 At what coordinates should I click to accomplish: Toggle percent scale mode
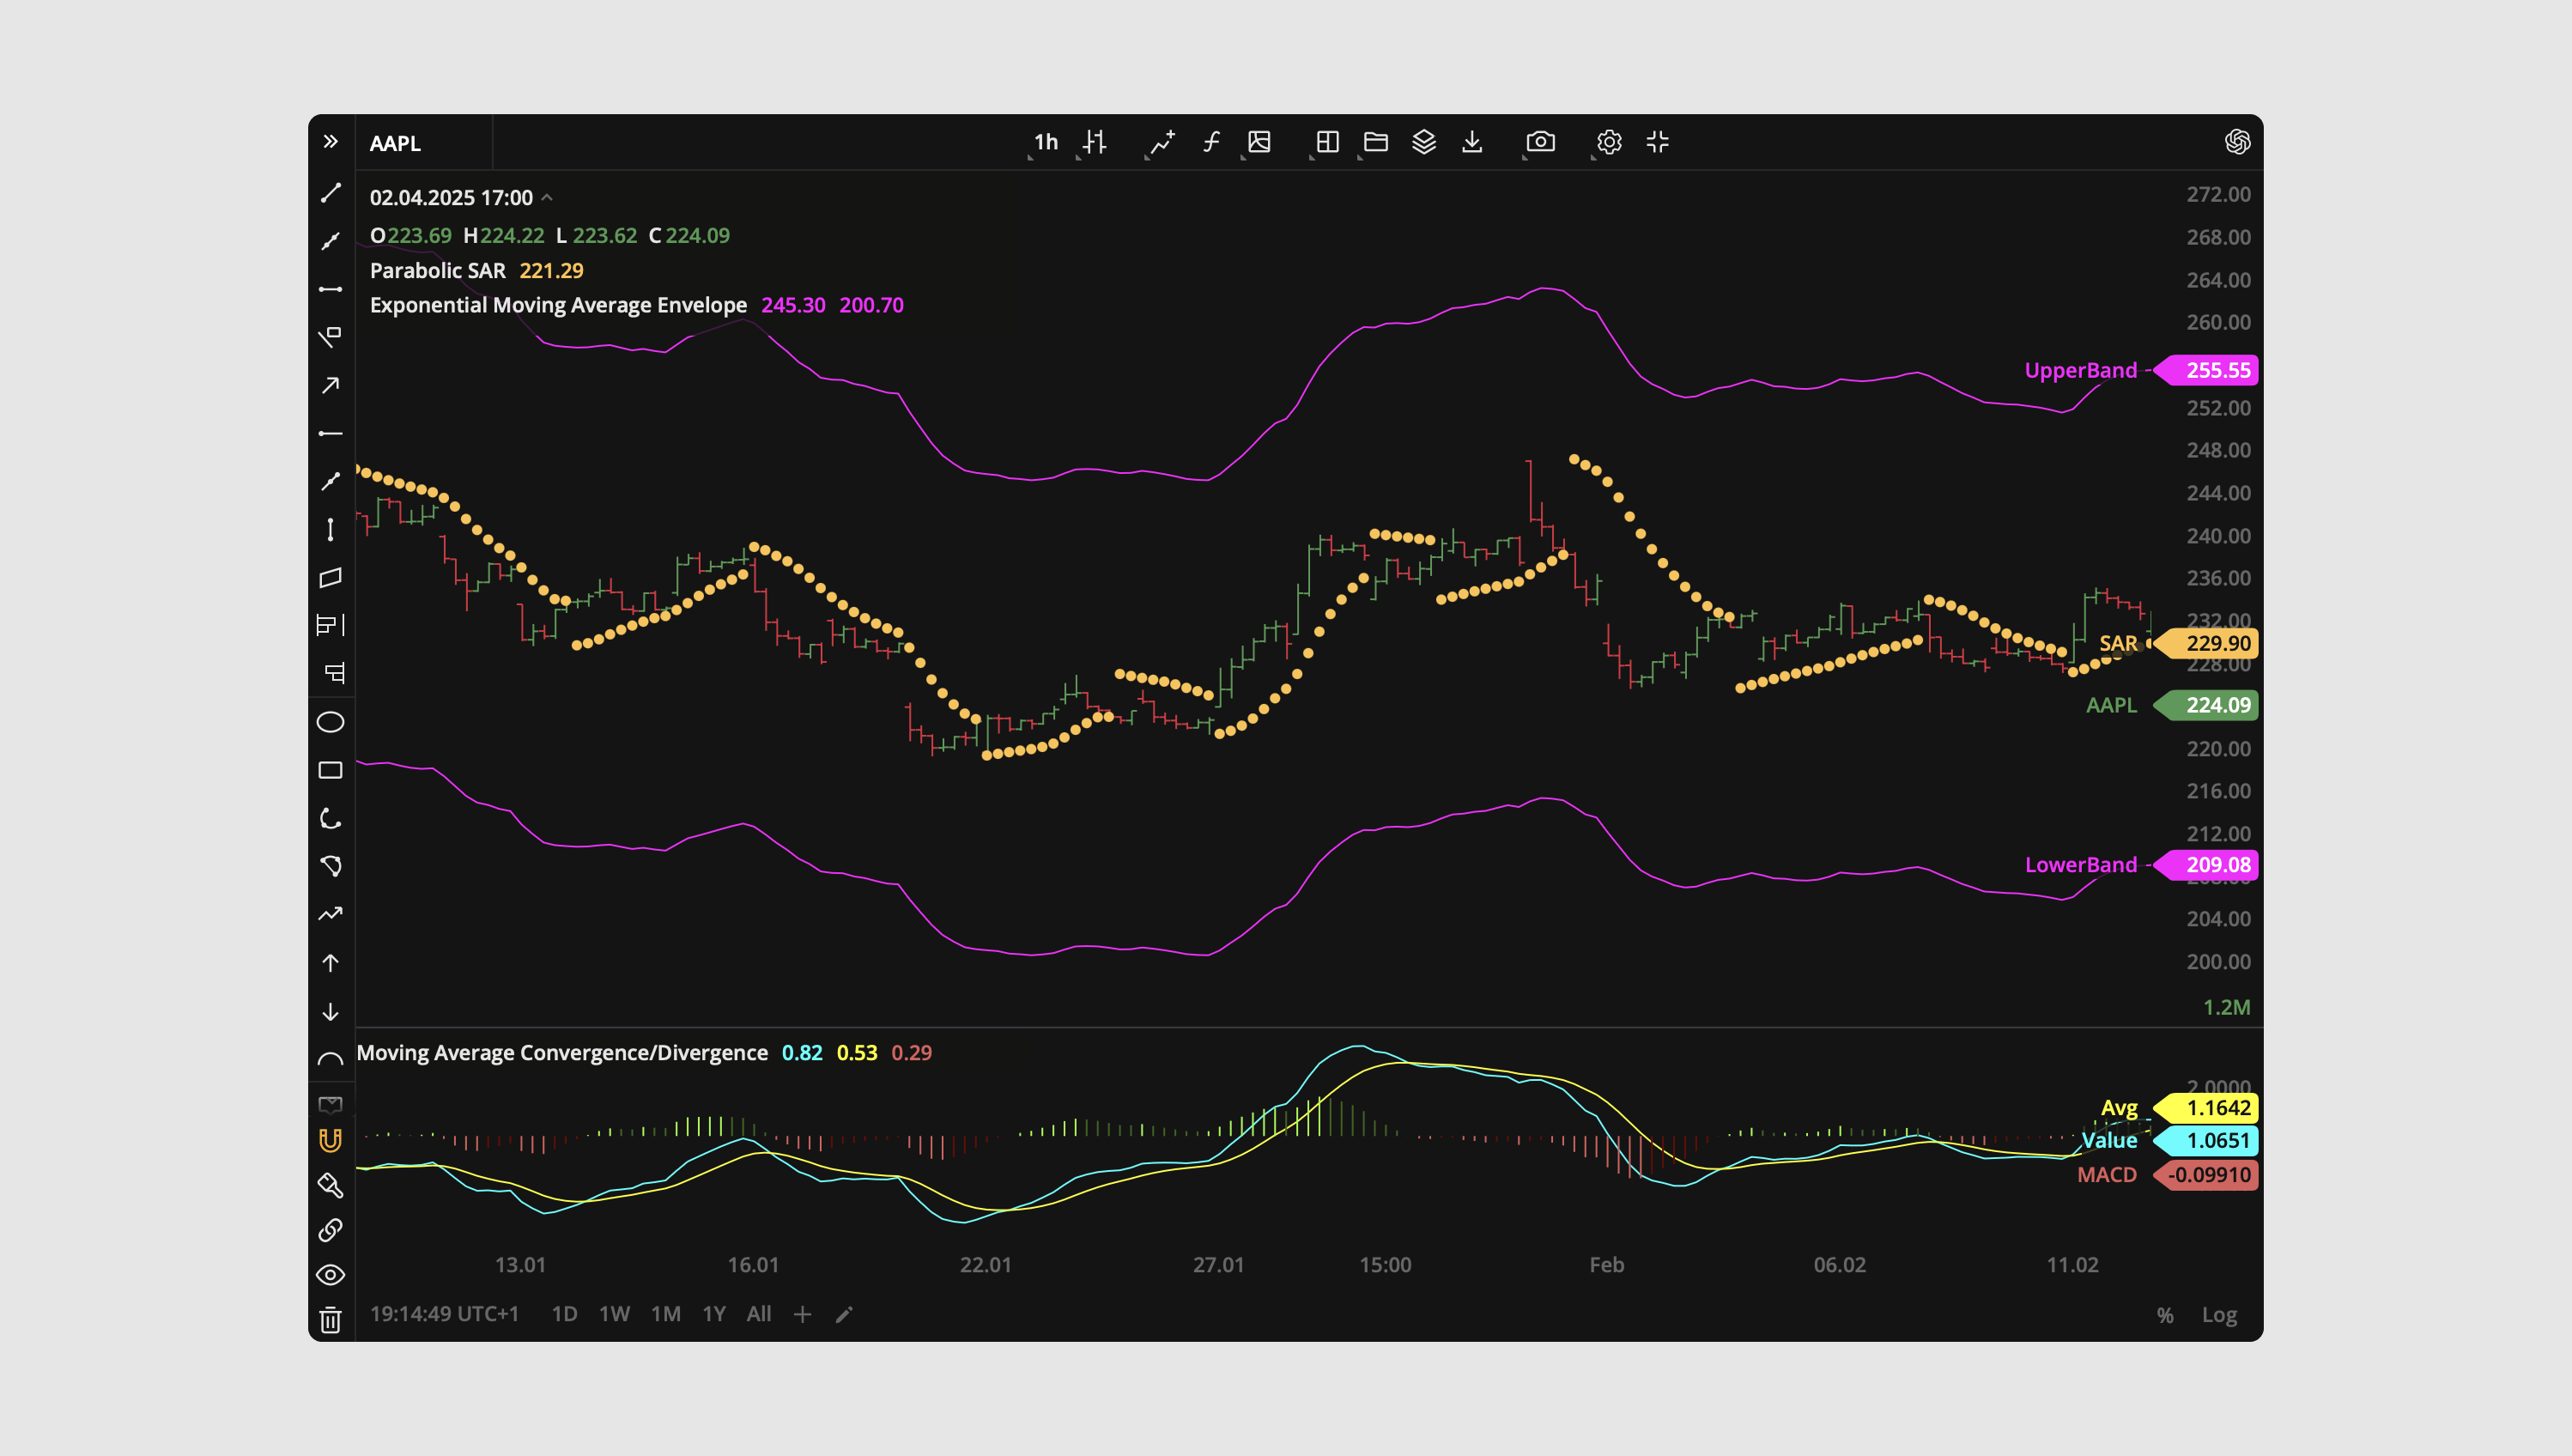pyautogui.click(x=2165, y=1315)
